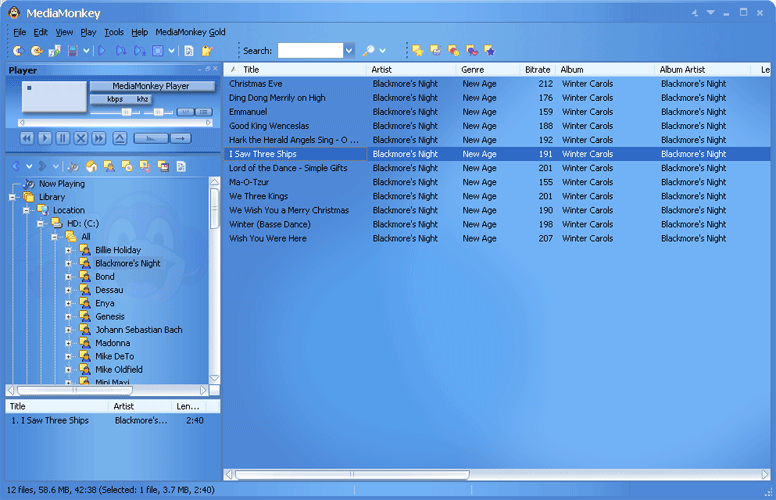Click the magnifying glass search icon
Image resolution: width=776 pixels, height=500 pixels.
pyautogui.click(x=368, y=50)
